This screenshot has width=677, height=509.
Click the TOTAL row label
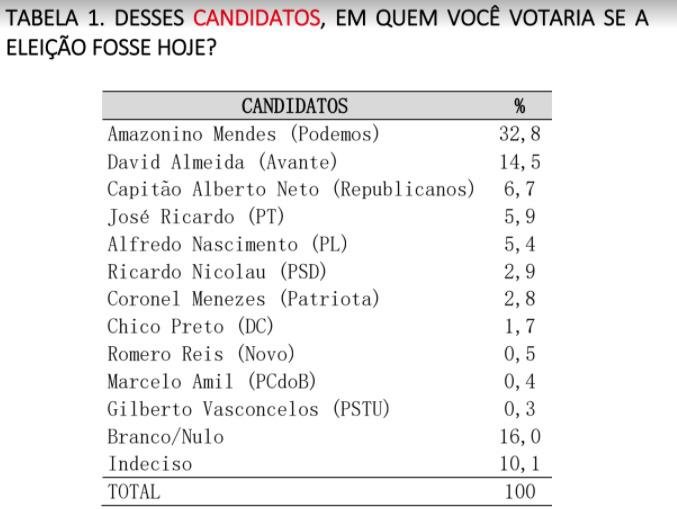click(133, 492)
